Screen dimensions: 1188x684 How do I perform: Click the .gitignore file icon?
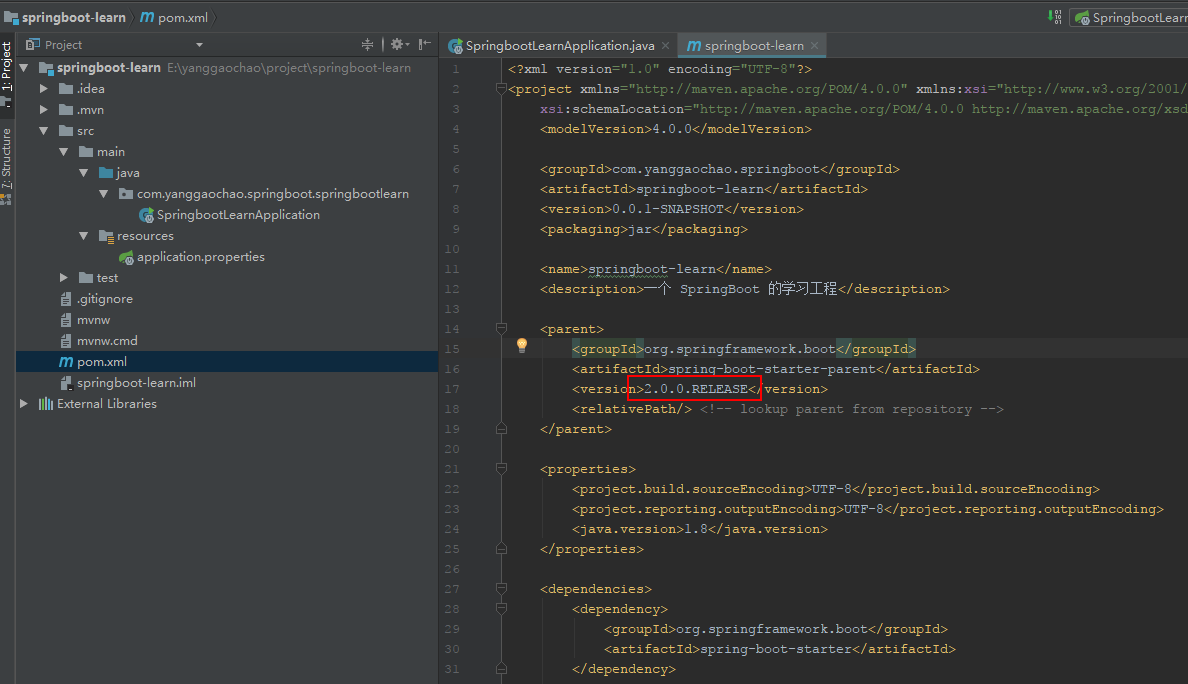pyautogui.click(x=66, y=299)
